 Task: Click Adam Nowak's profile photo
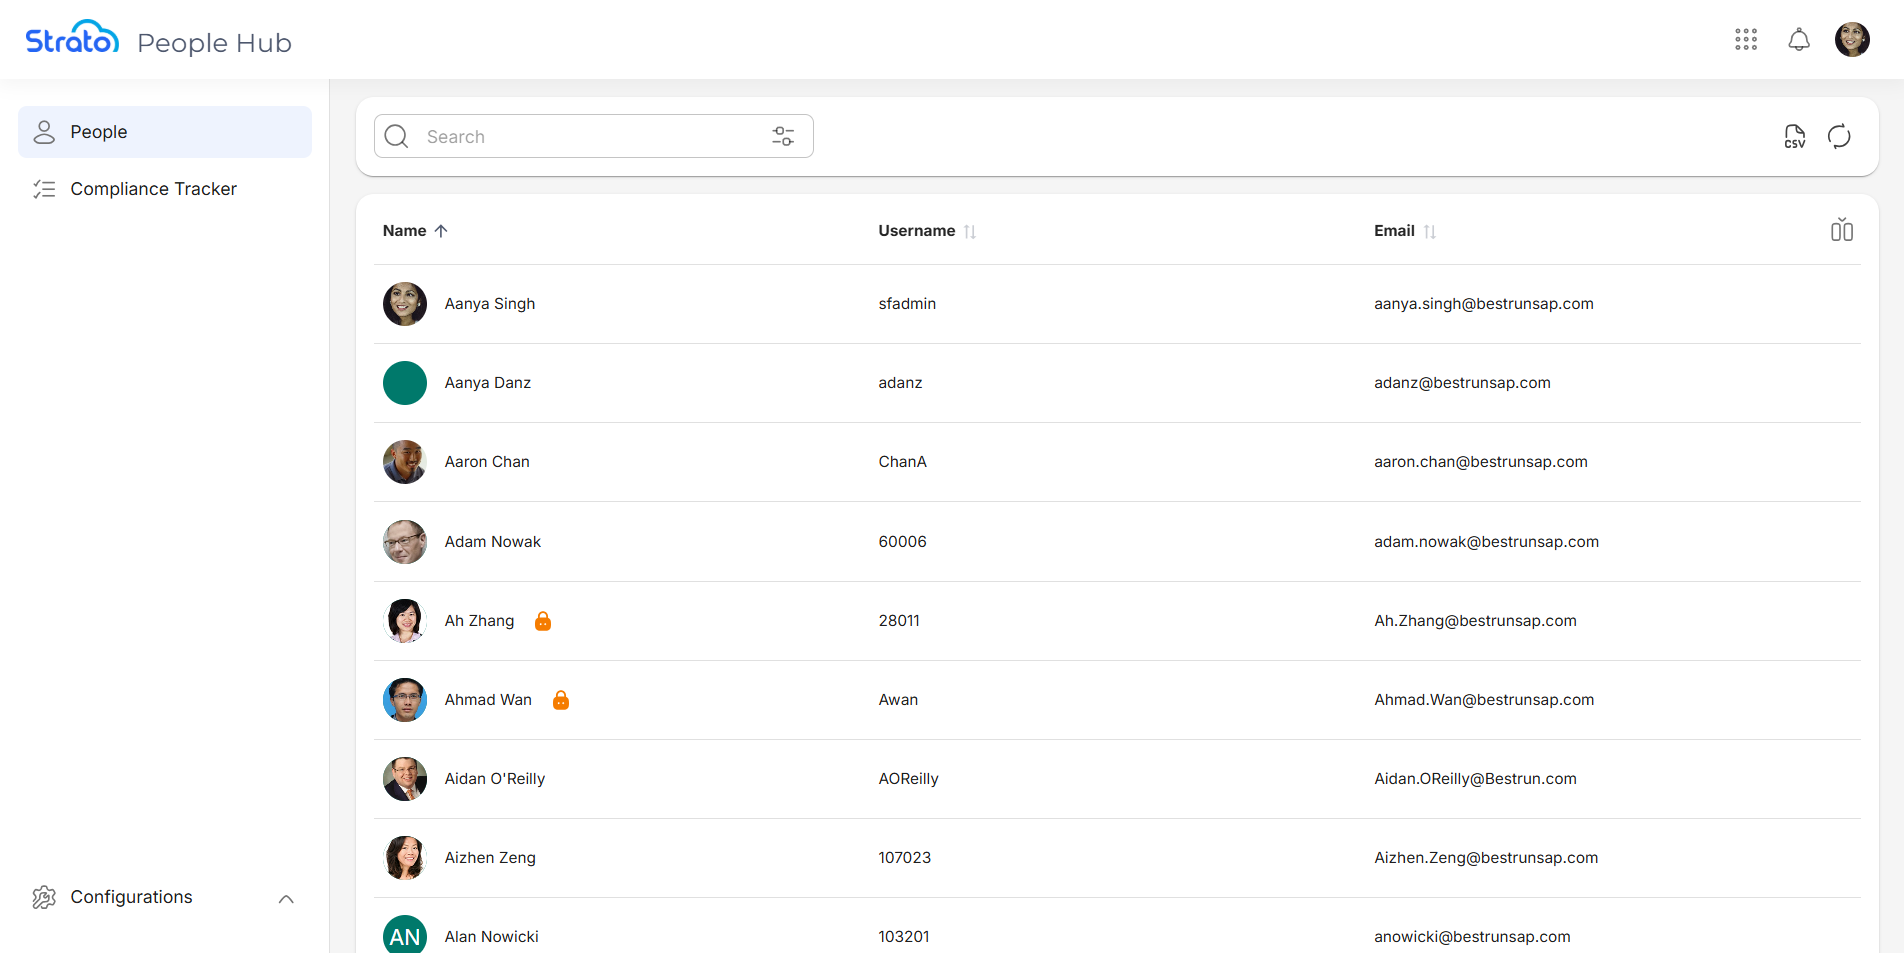(x=405, y=542)
